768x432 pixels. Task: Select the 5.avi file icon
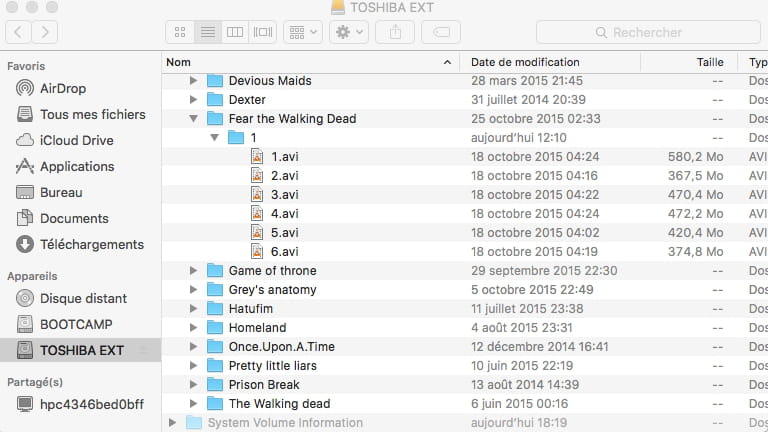pyautogui.click(x=257, y=233)
